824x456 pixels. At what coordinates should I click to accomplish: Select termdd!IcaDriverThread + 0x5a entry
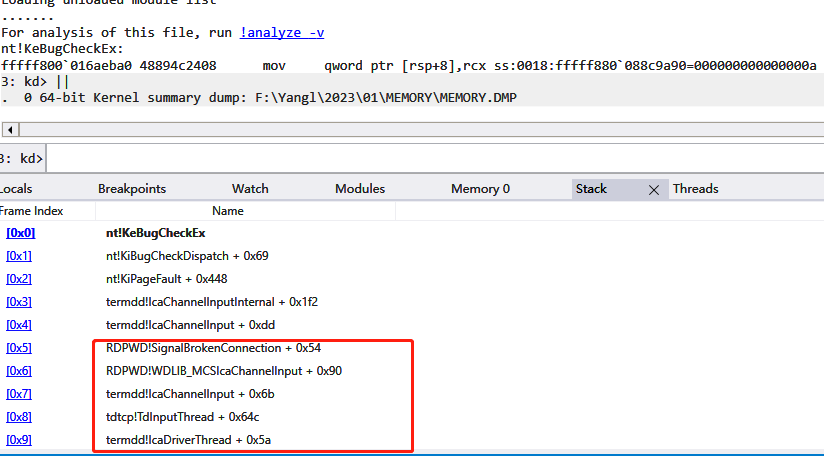click(188, 440)
